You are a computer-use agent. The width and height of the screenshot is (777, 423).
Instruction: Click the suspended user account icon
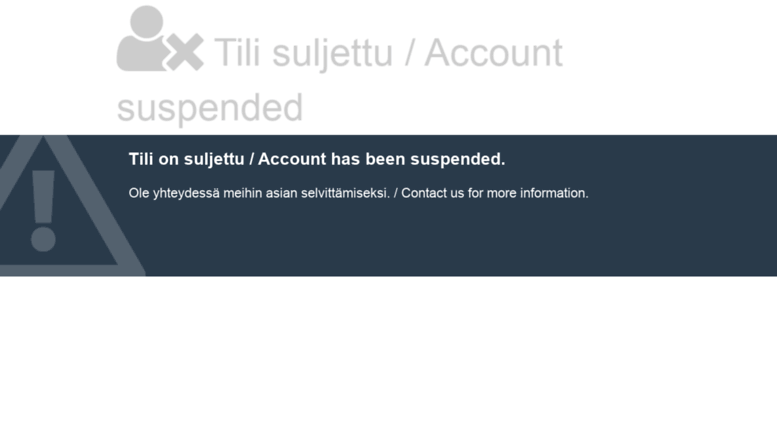coord(160,39)
